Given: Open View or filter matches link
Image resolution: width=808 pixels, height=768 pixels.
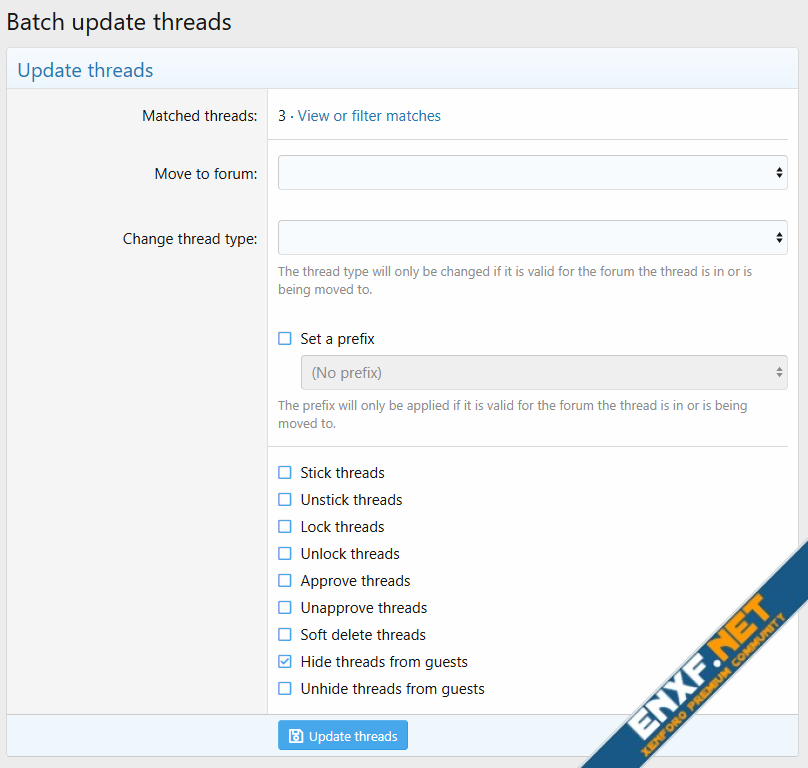Looking at the screenshot, I should pyautogui.click(x=369, y=116).
